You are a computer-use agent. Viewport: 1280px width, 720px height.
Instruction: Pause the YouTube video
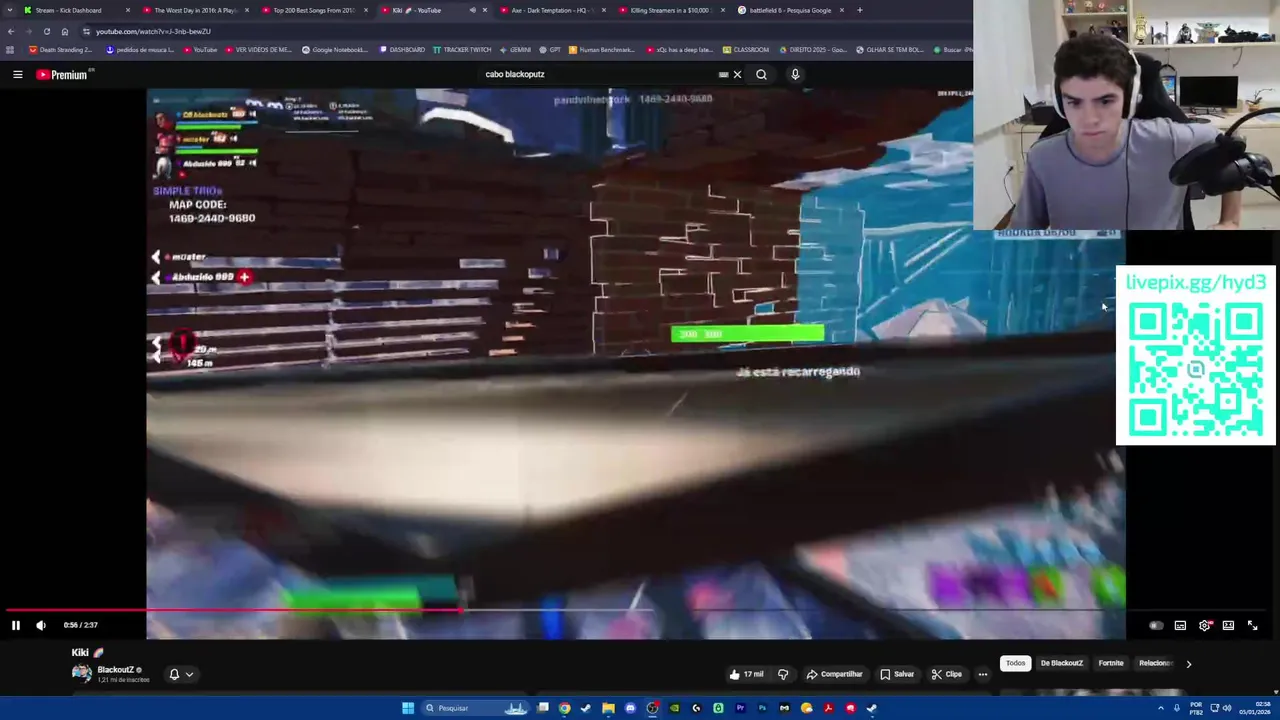16,625
